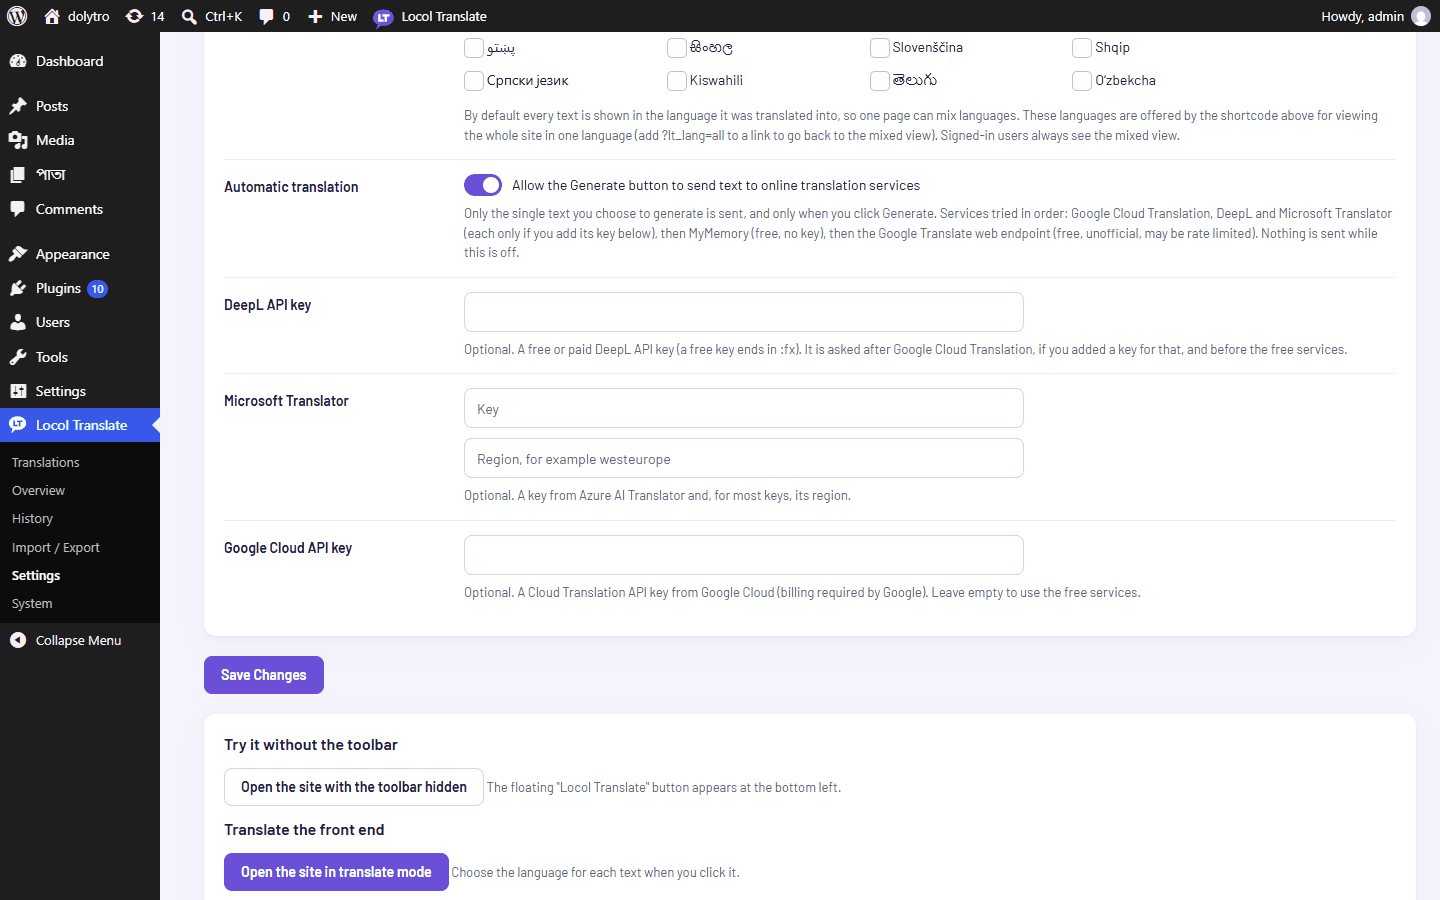Open the System submenu item
This screenshot has height=900, width=1440.
click(x=80, y=603)
